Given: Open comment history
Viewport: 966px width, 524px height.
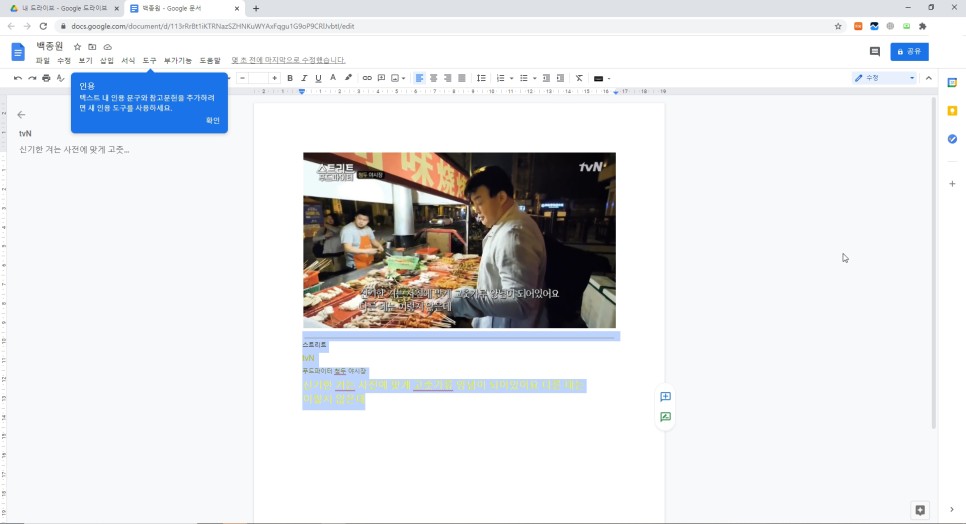Looking at the screenshot, I should coord(875,52).
